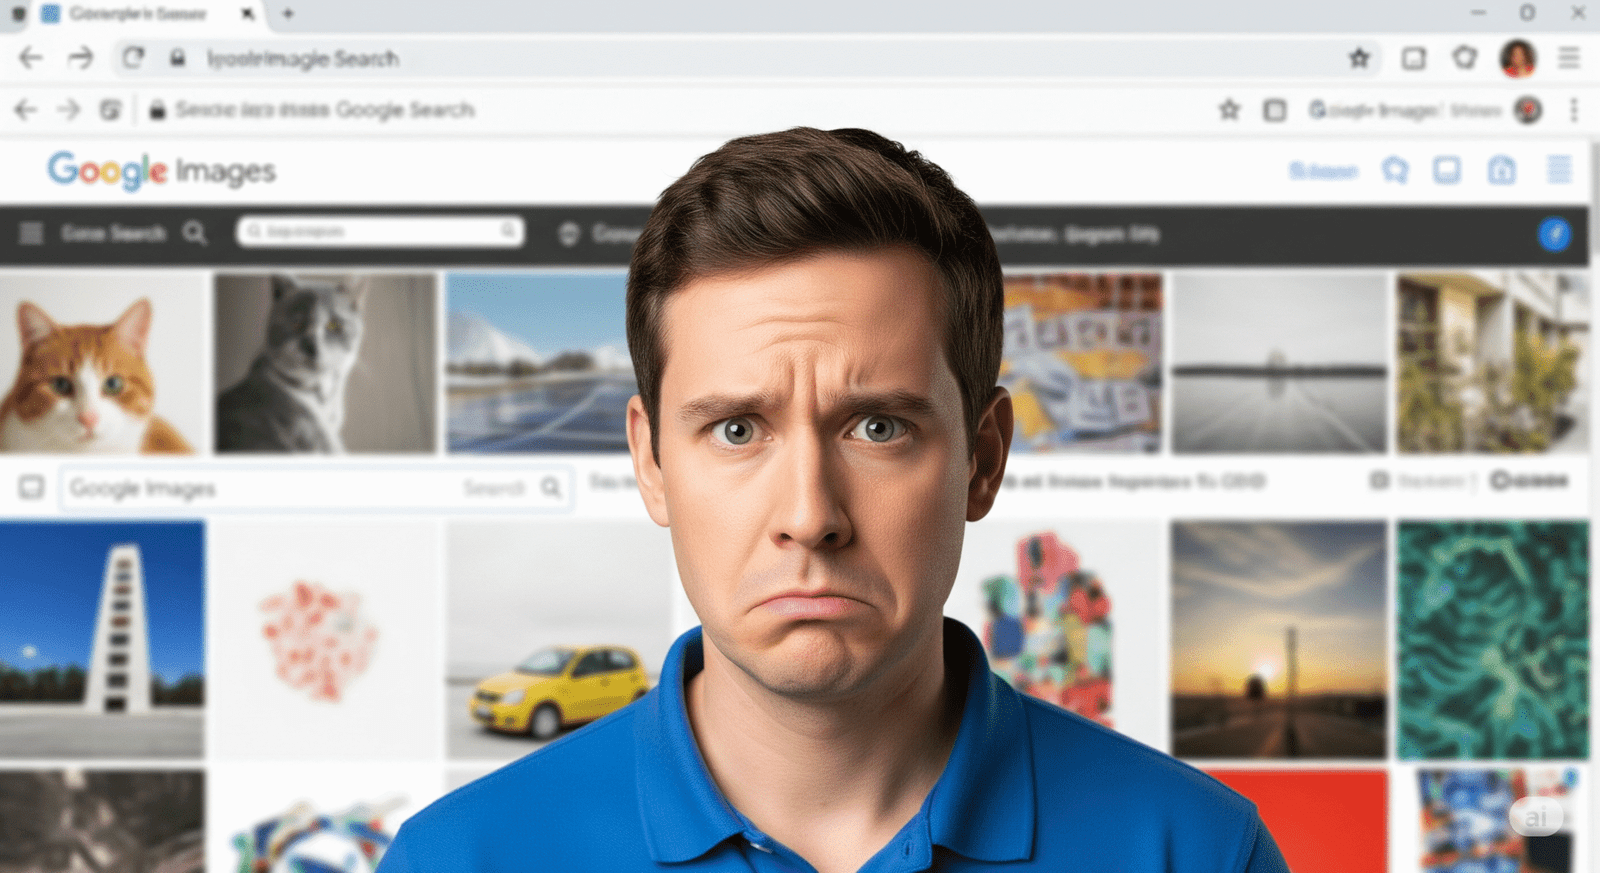Click the checkbox icon left of 'Google Images' box

pyautogui.click(x=31, y=487)
